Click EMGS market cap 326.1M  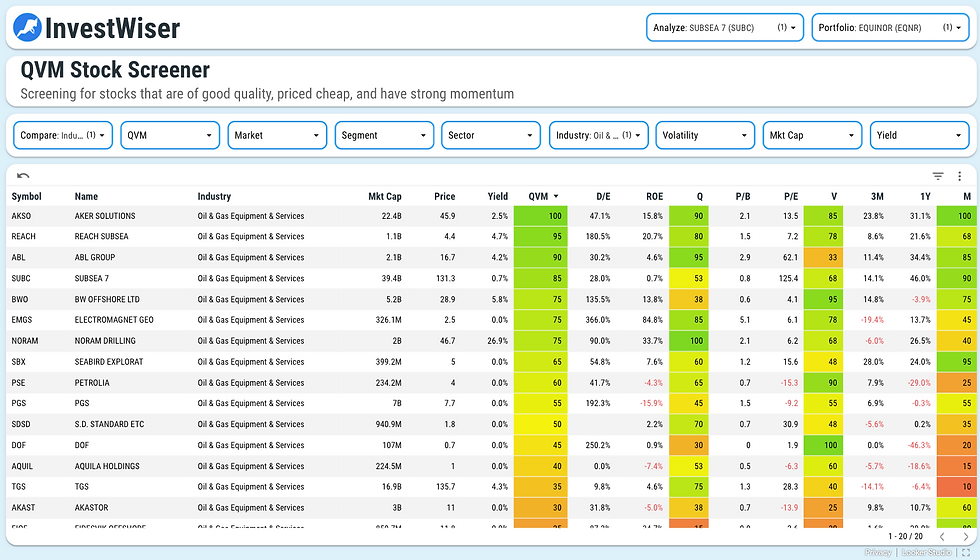388,320
